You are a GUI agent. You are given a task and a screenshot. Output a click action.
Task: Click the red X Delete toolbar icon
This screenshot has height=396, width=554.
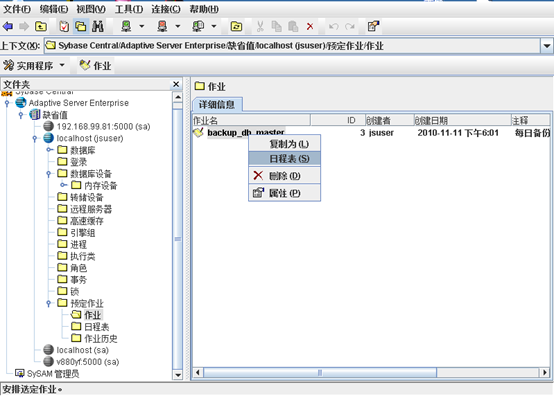tap(310, 26)
